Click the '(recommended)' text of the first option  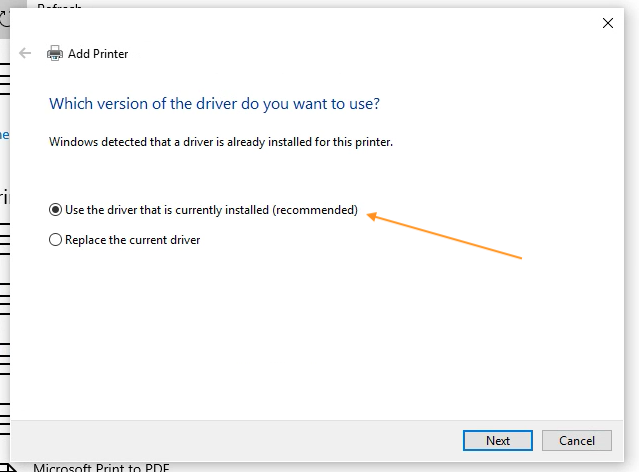pos(315,210)
